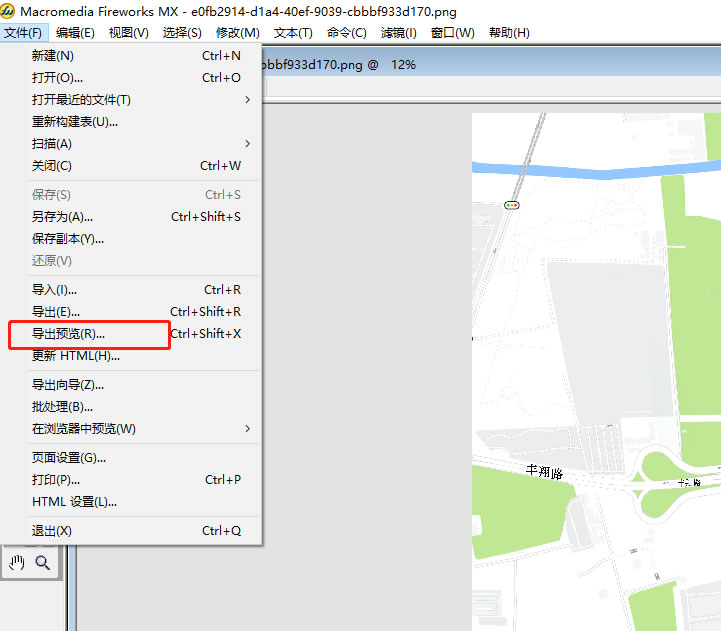Click 另存为(A)... menu entry

(62, 217)
